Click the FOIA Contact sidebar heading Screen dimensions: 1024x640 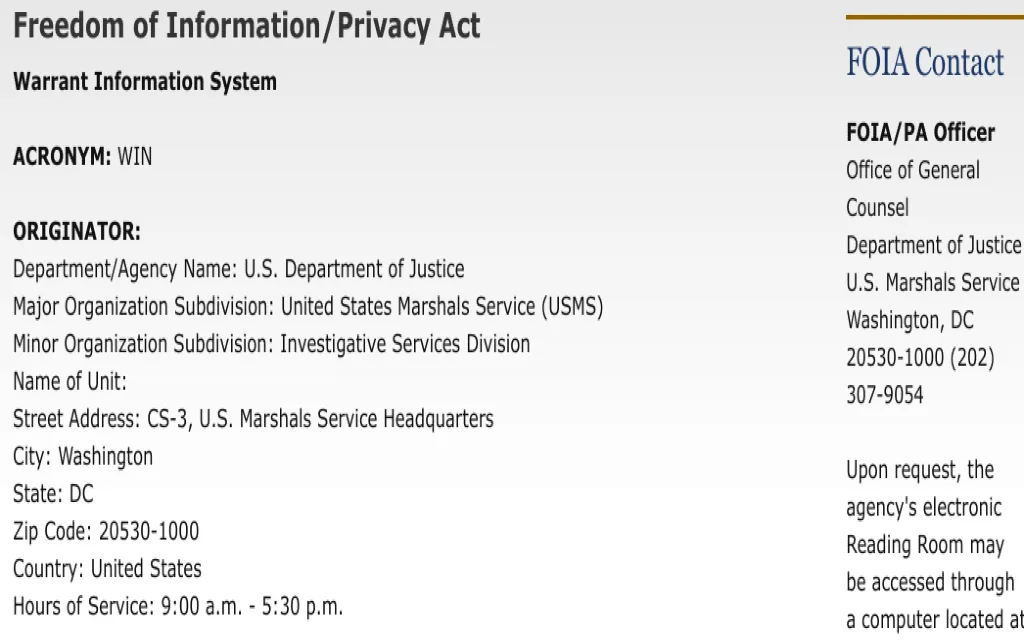tap(925, 63)
